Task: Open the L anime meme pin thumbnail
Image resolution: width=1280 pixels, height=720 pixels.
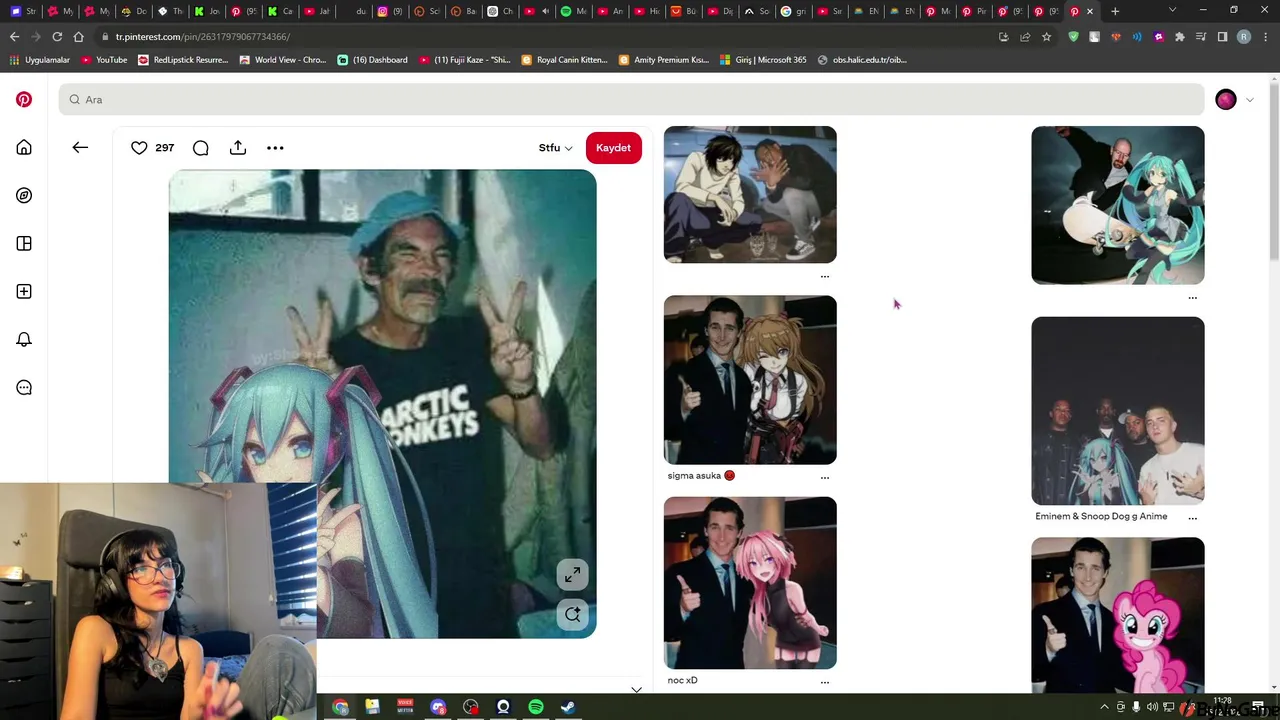Action: pos(750,195)
